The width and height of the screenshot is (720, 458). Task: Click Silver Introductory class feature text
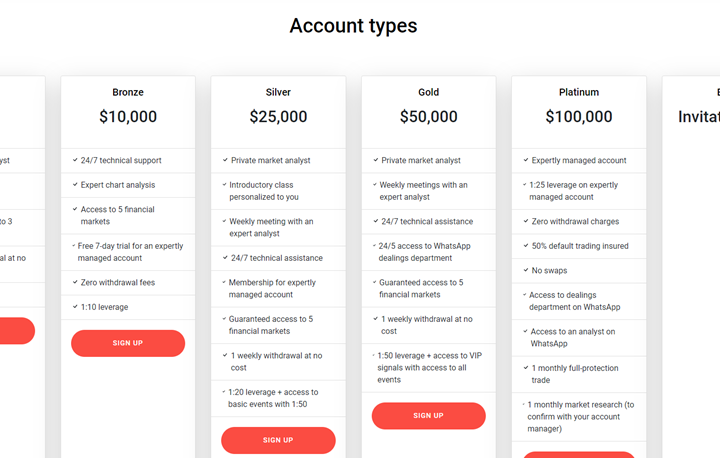(x=264, y=191)
